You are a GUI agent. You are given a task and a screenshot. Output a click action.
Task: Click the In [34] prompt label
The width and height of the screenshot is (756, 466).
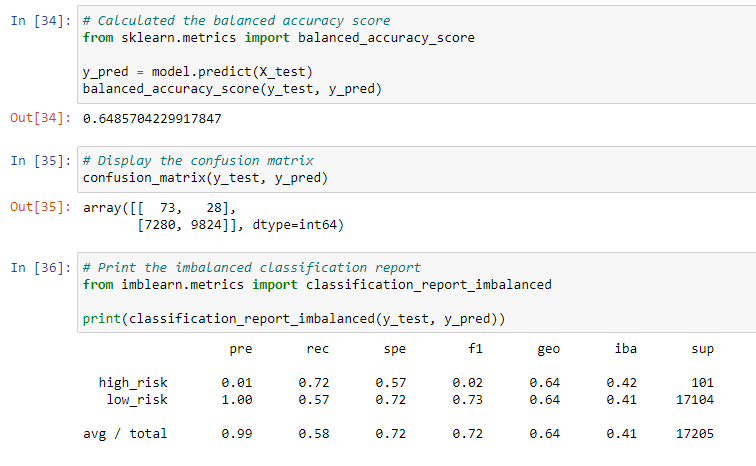click(41, 21)
